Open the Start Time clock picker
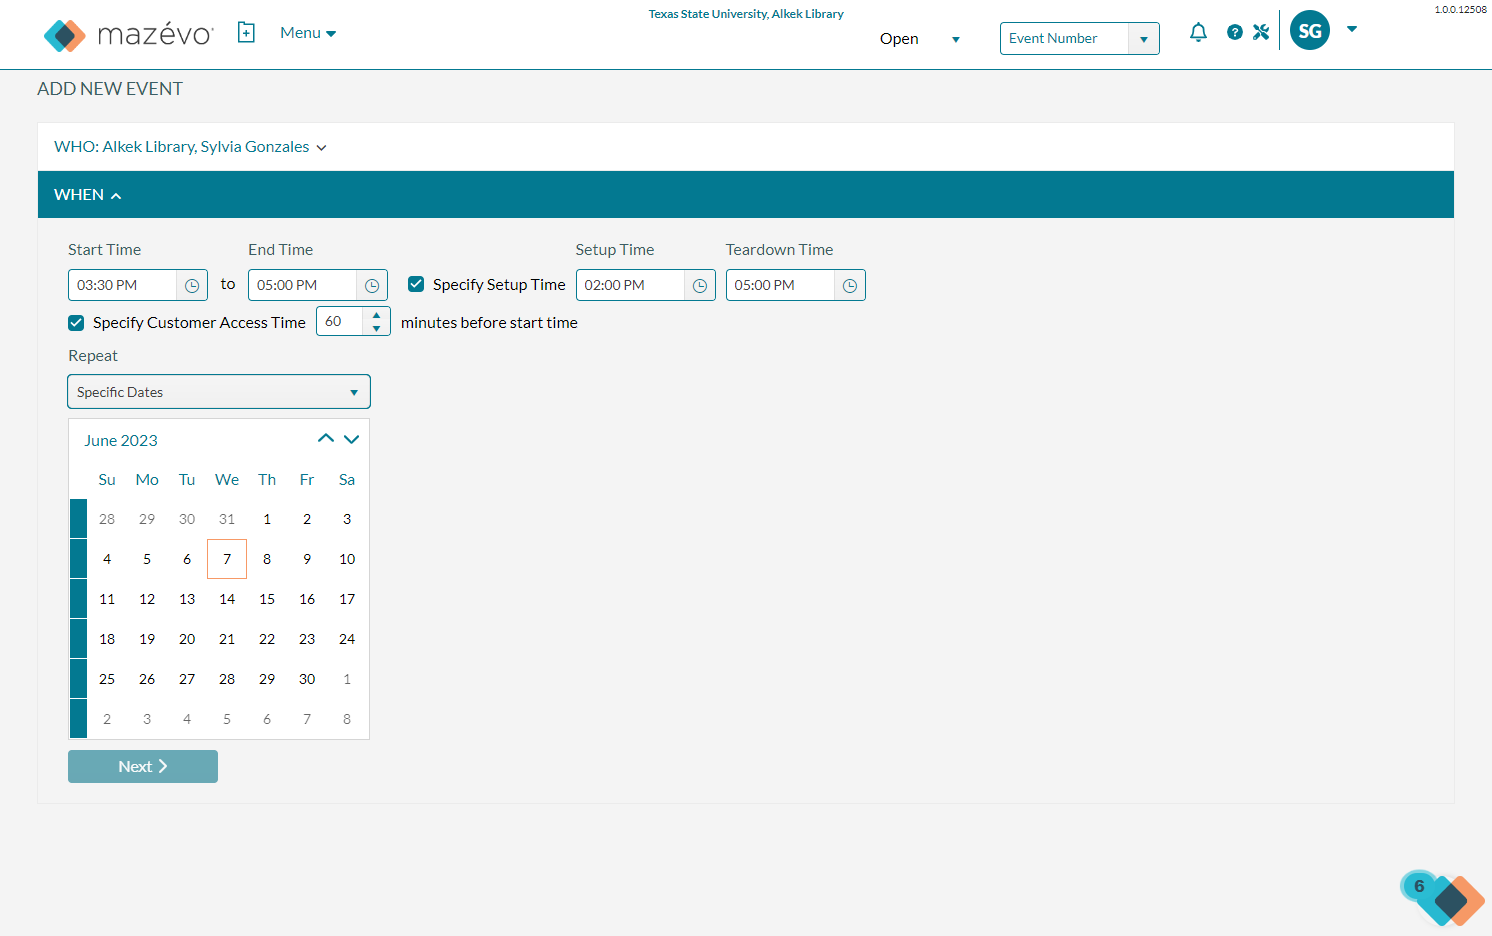Image resolution: width=1492 pixels, height=936 pixels. 192,286
